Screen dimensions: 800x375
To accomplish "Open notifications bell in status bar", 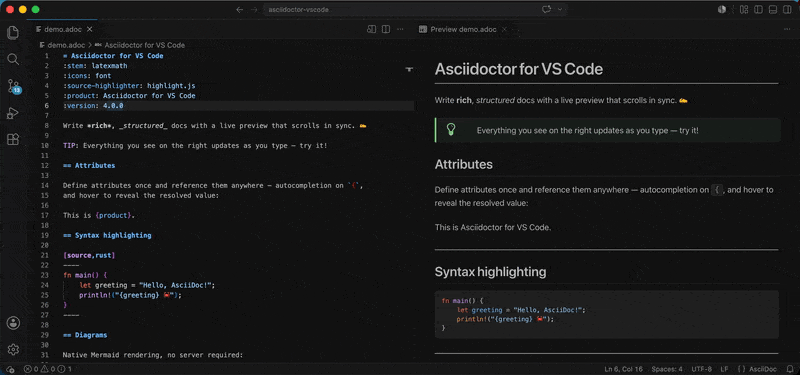I will coord(789,369).
